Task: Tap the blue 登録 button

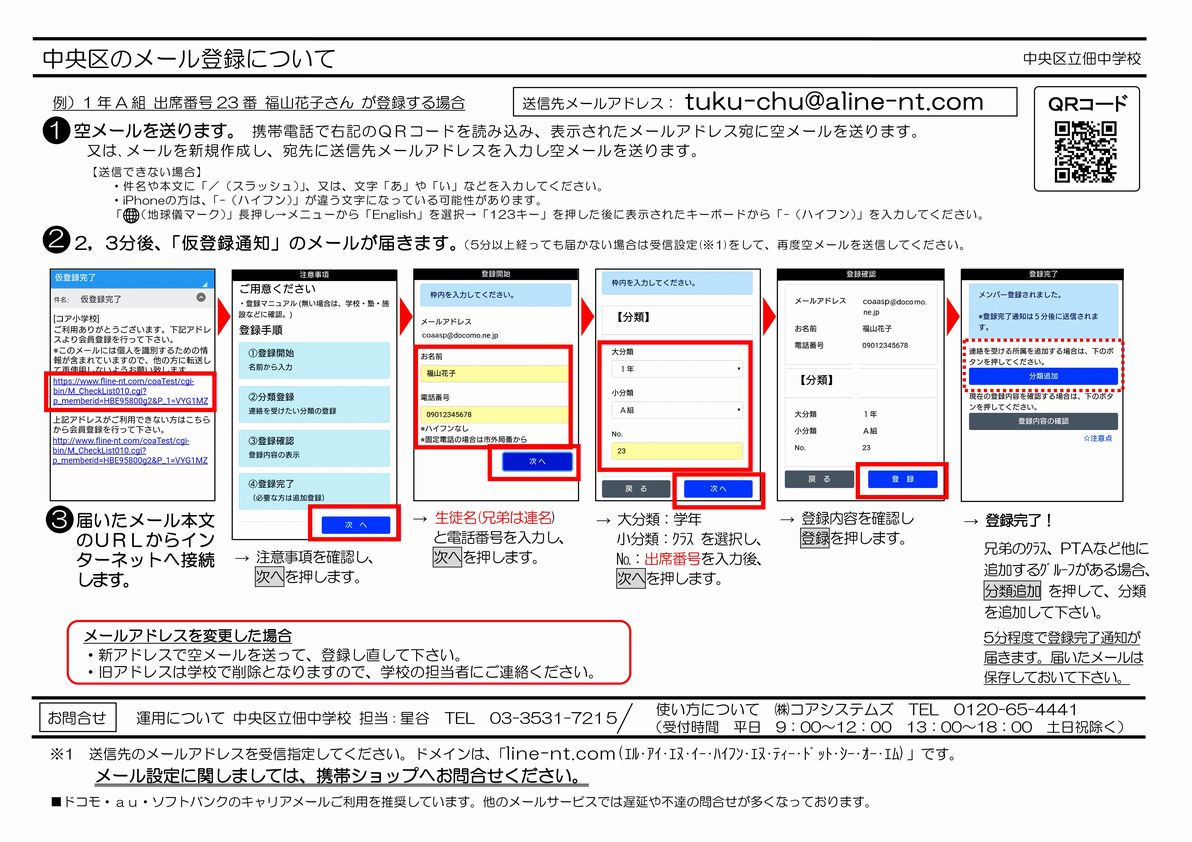Action: coord(903,479)
